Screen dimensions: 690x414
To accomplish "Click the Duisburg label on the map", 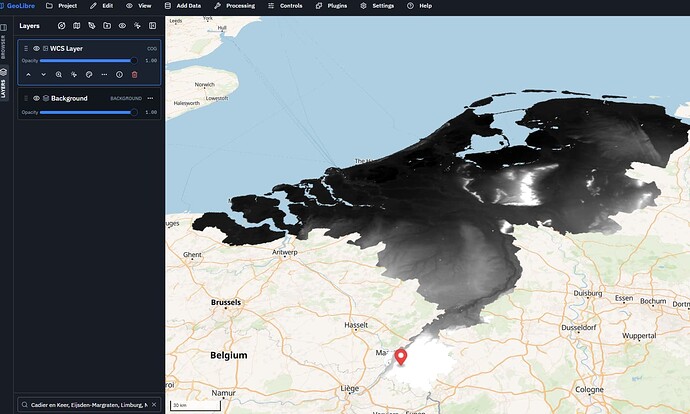I will click(588, 293).
